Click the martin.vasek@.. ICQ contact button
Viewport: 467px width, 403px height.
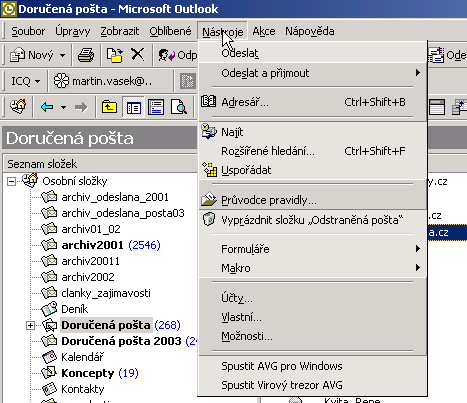(x=103, y=81)
